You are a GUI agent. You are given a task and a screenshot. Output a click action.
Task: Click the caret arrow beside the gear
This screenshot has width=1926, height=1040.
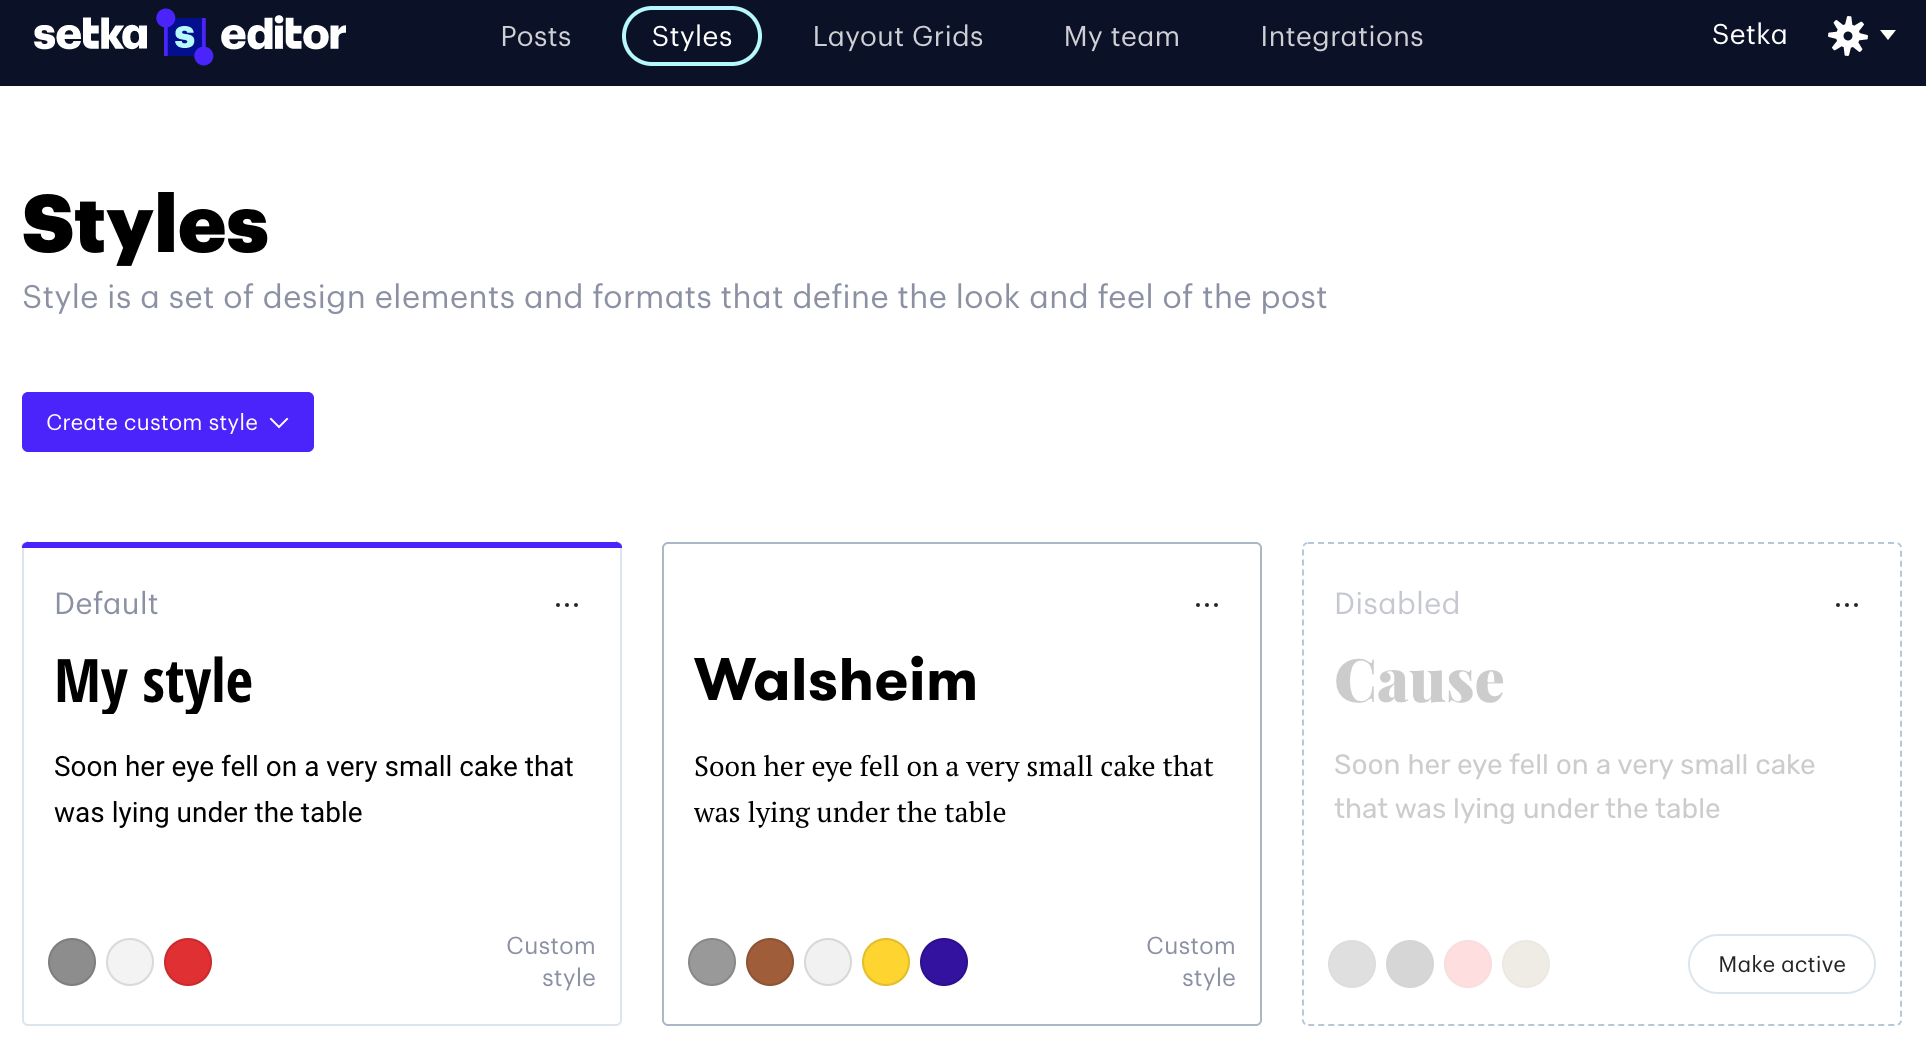[x=1888, y=35]
